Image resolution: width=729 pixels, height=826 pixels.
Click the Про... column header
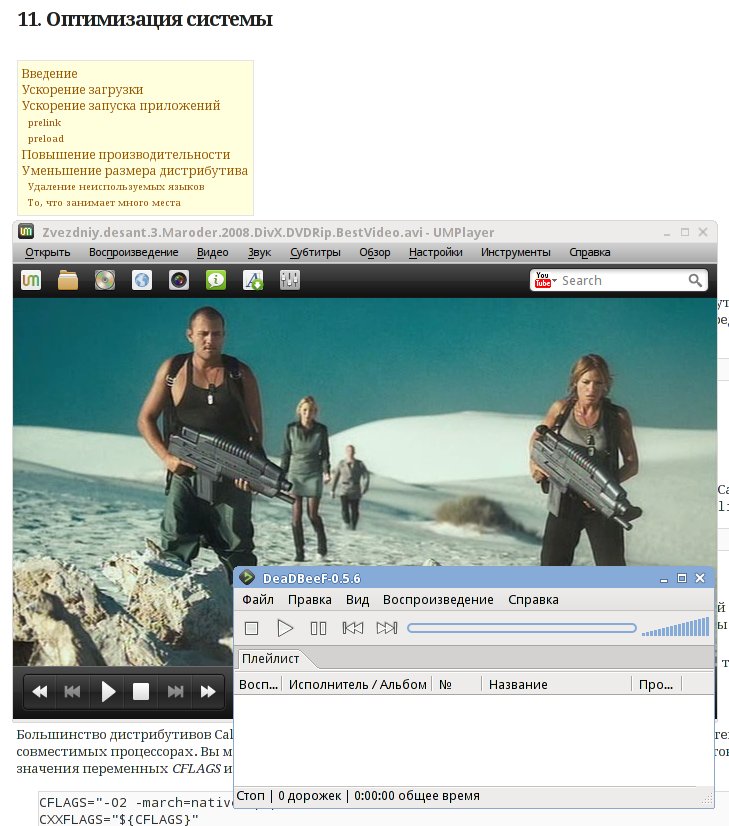[x=656, y=684]
